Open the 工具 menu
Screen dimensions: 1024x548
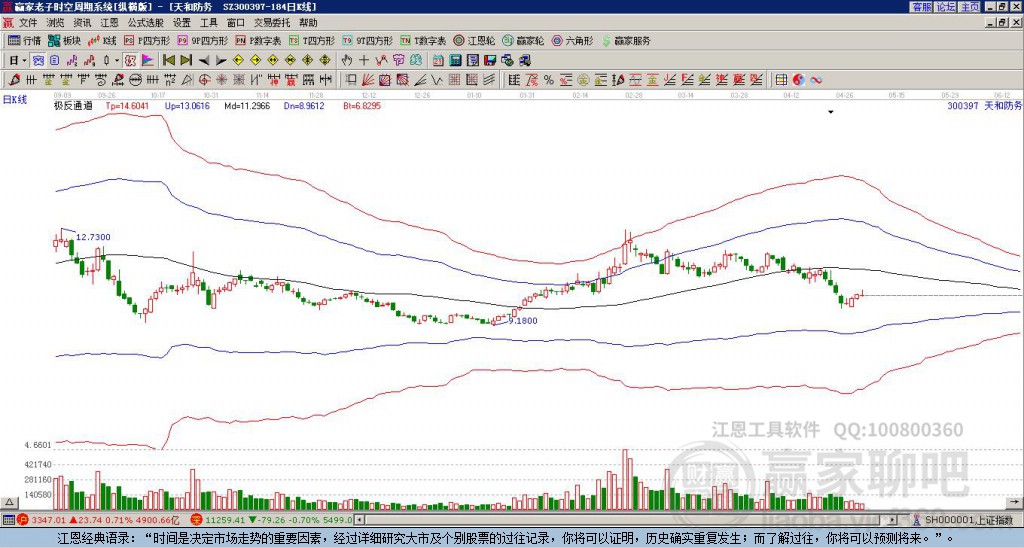pyautogui.click(x=208, y=23)
